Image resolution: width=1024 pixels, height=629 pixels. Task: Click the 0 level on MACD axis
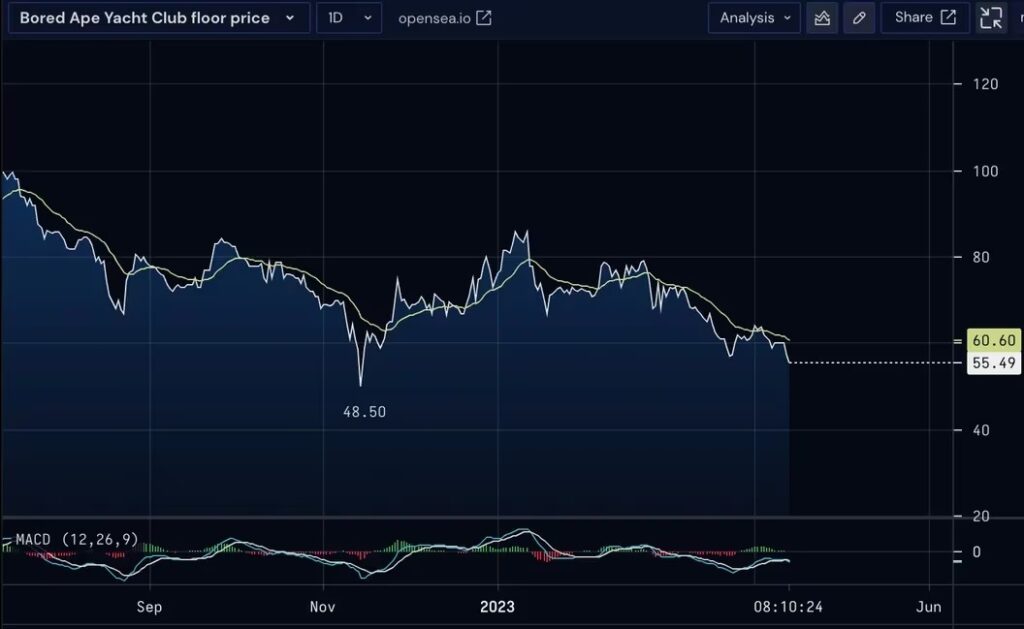pos(977,552)
